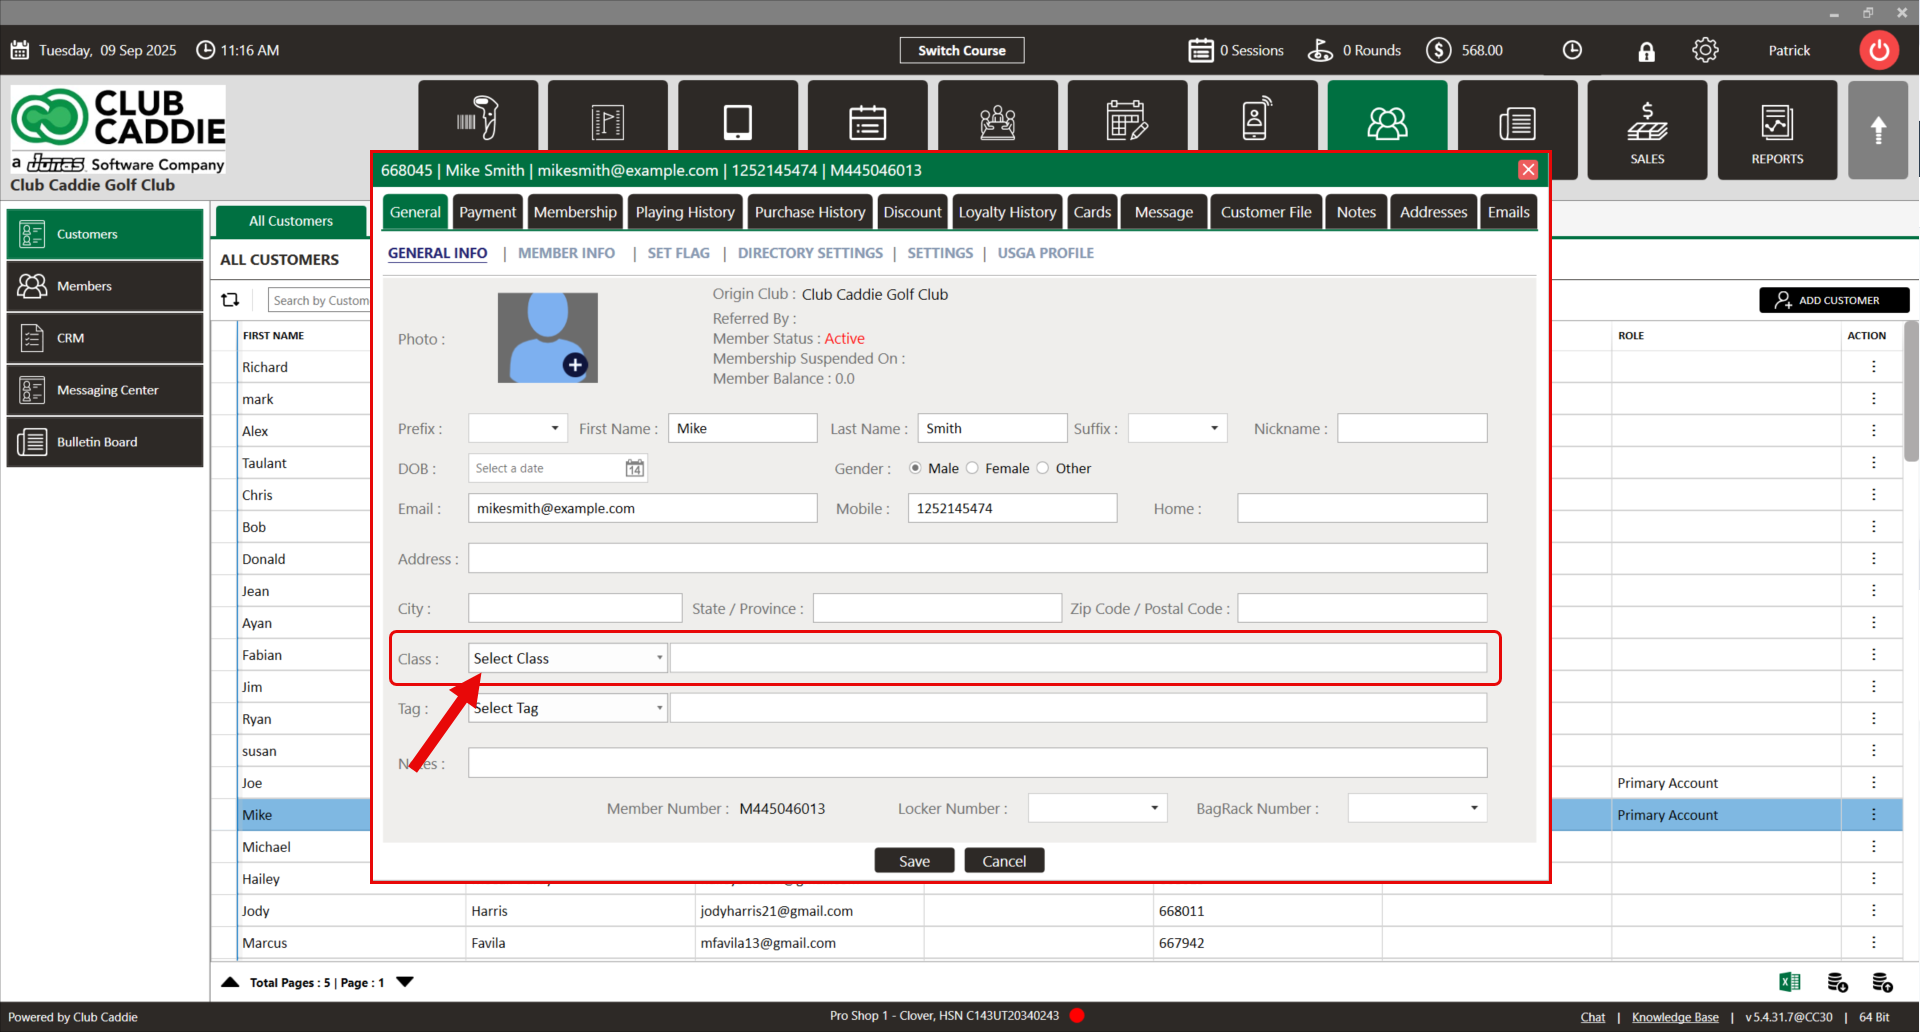Viewport: 1920px width, 1032px height.
Task: Switch to the Purchase History tab
Action: pos(810,212)
